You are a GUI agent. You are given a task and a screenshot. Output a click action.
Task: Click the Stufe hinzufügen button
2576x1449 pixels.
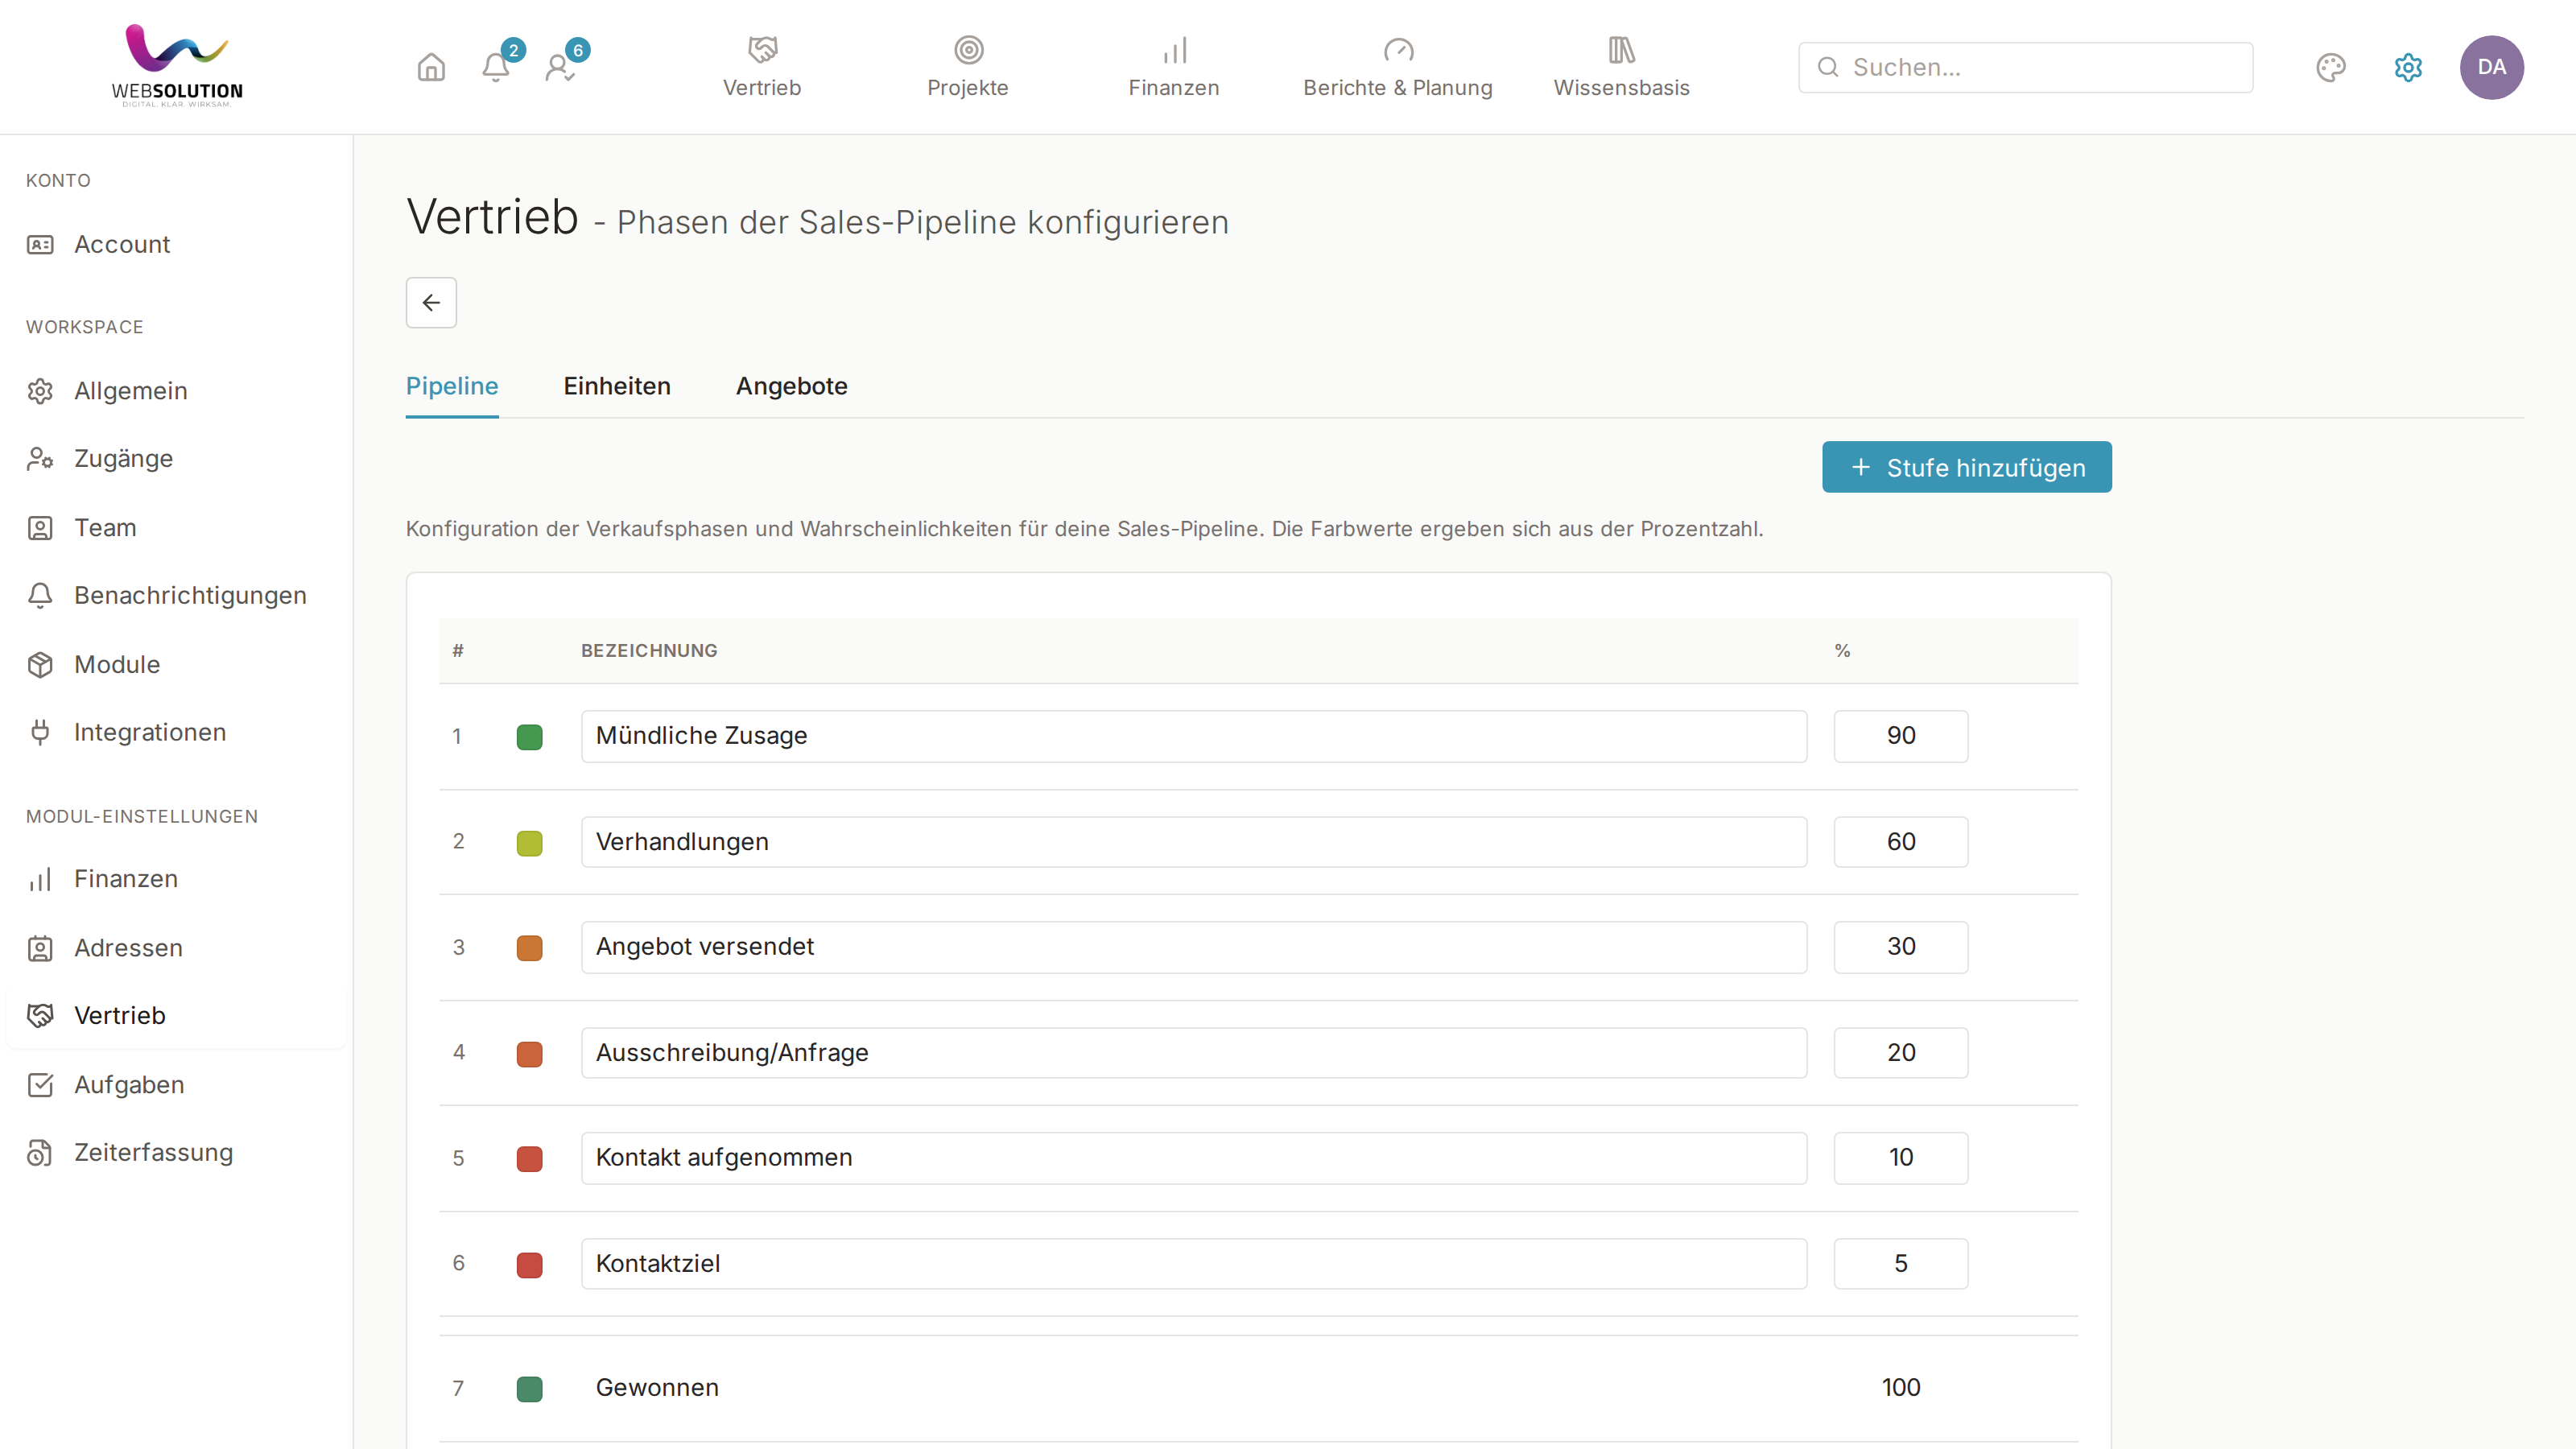(x=1966, y=467)
